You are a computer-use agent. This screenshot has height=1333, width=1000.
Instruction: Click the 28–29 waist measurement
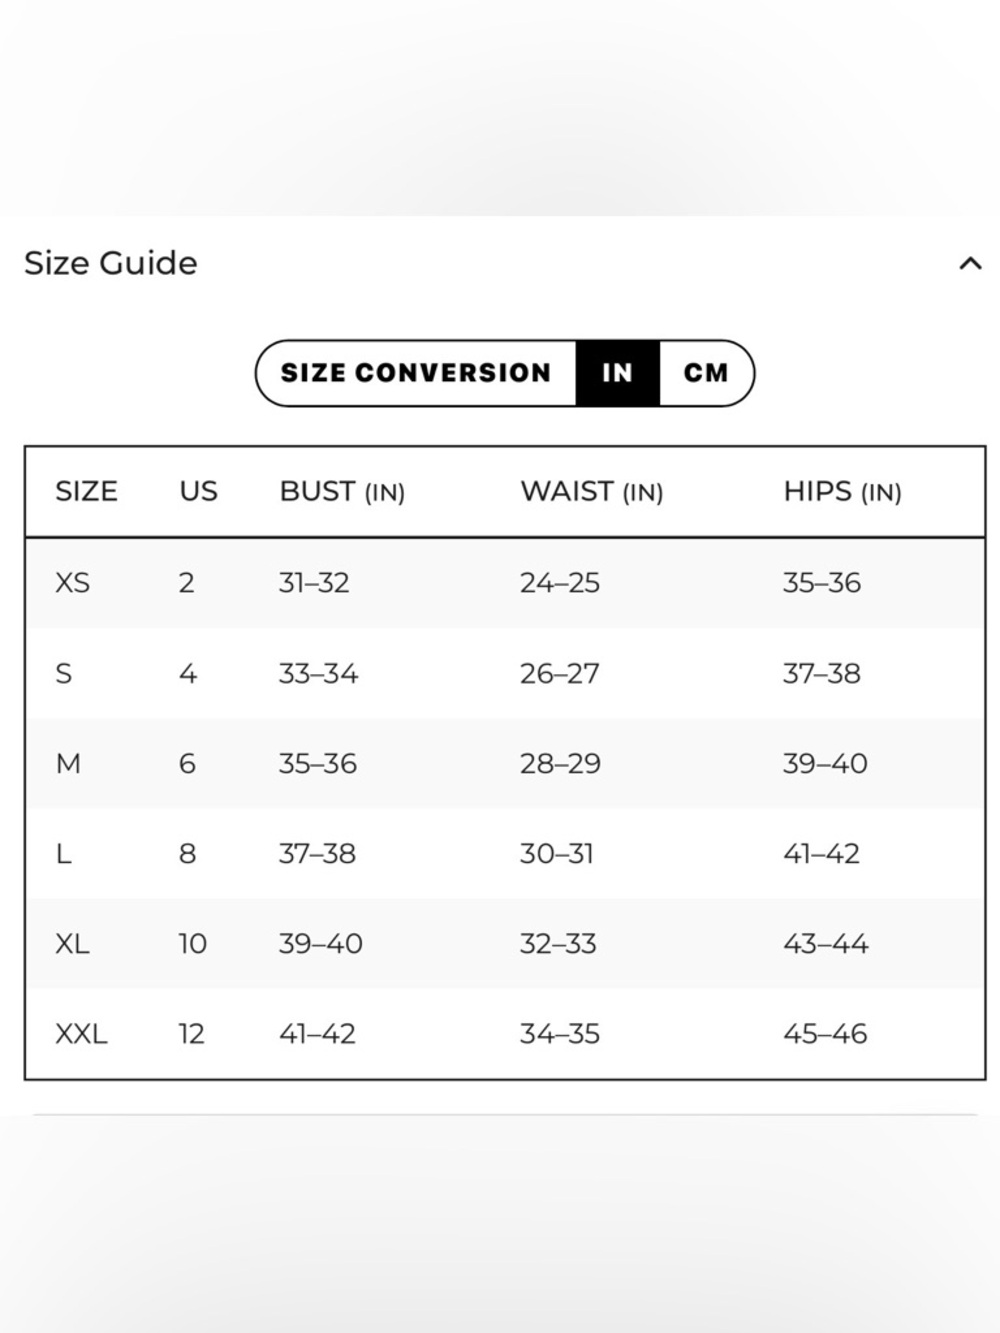click(x=560, y=764)
